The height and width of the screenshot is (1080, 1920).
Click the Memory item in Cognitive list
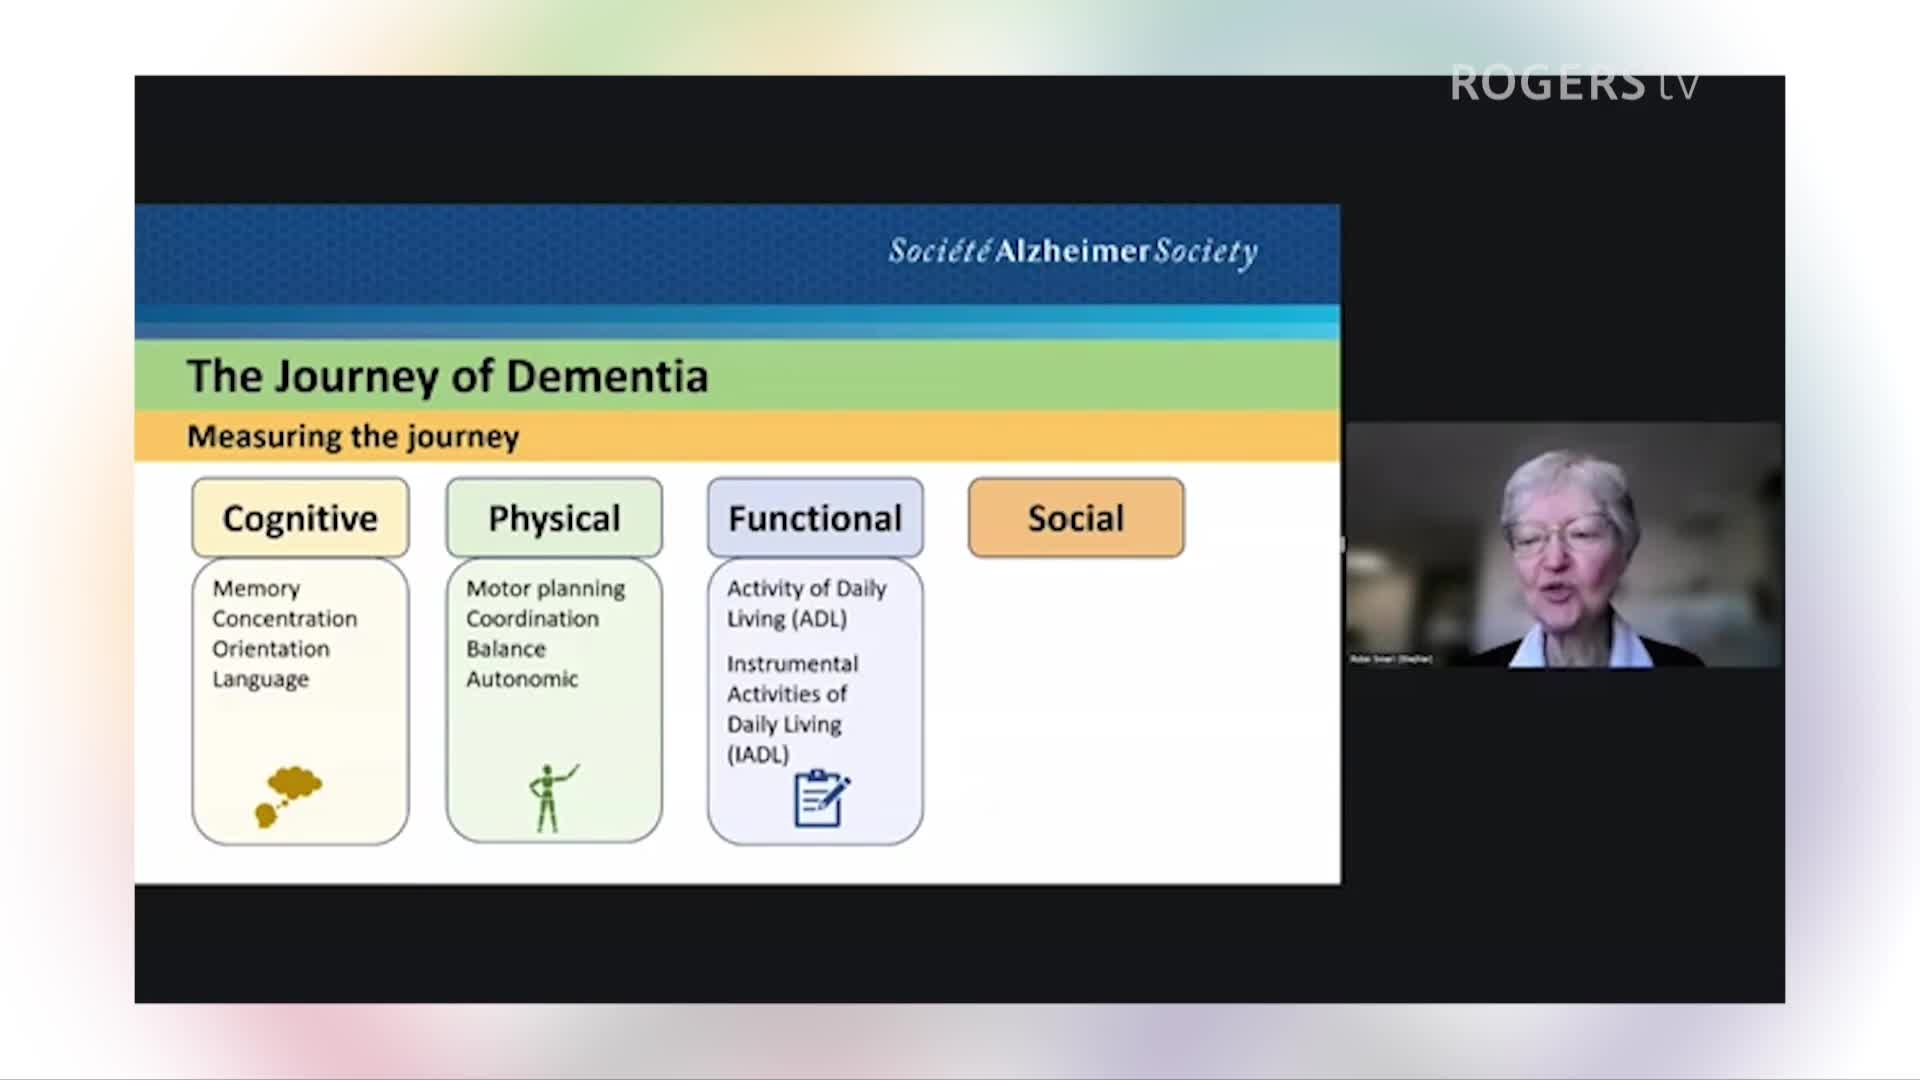[256, 589]
